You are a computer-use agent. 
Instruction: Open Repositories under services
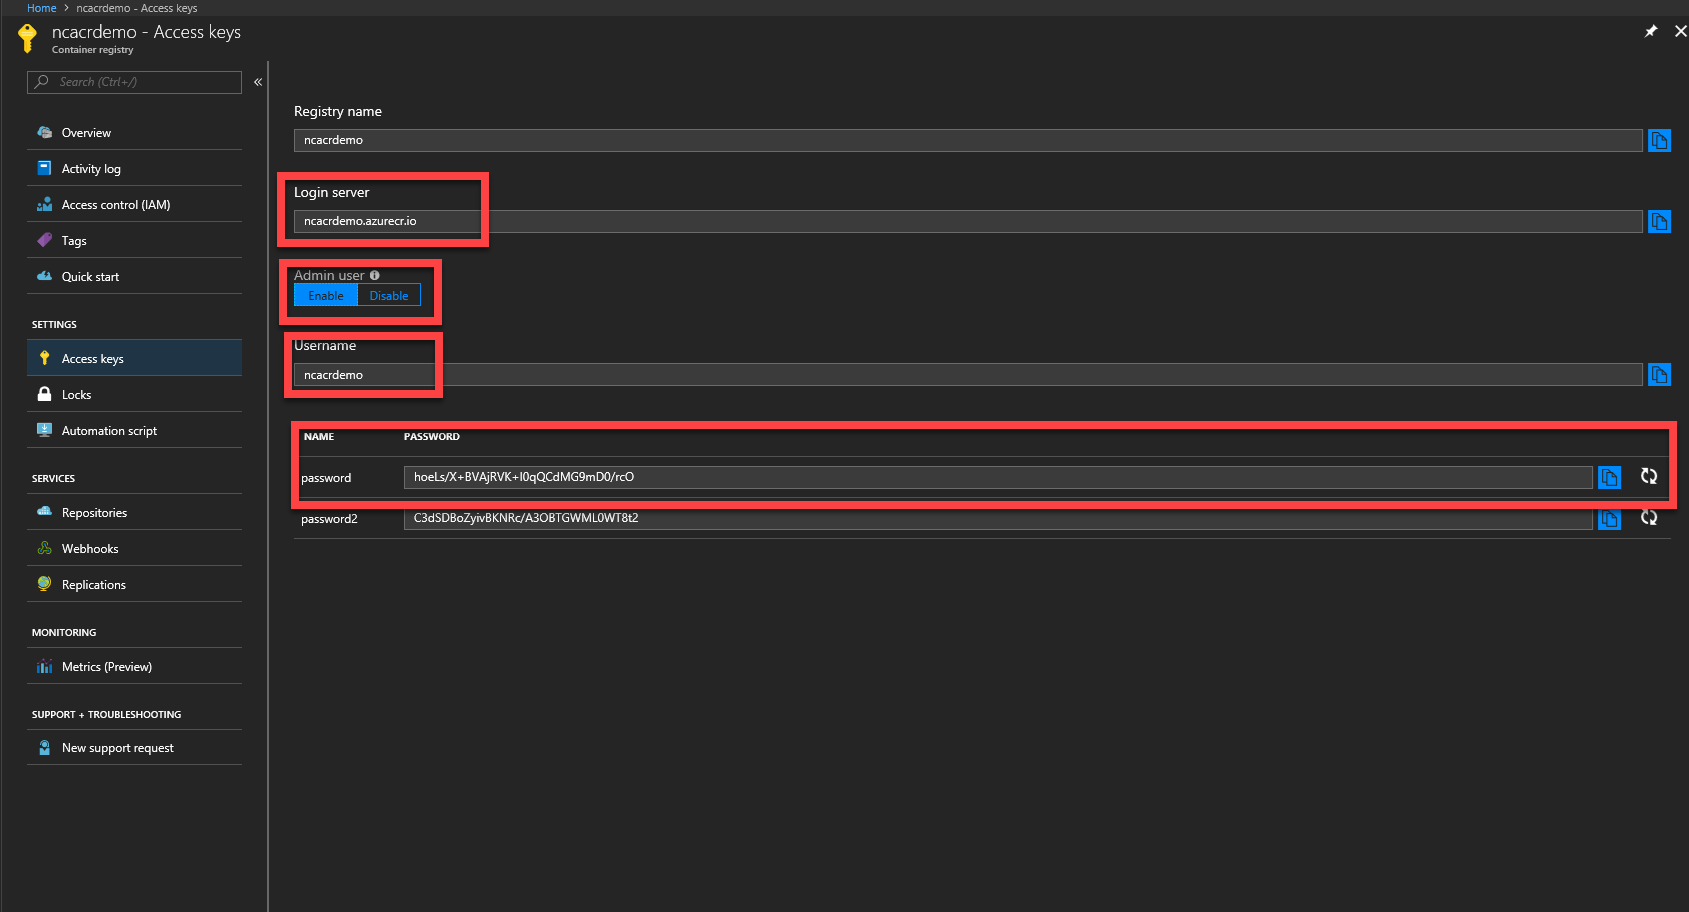pyautogui.click(x=134, y=512)
